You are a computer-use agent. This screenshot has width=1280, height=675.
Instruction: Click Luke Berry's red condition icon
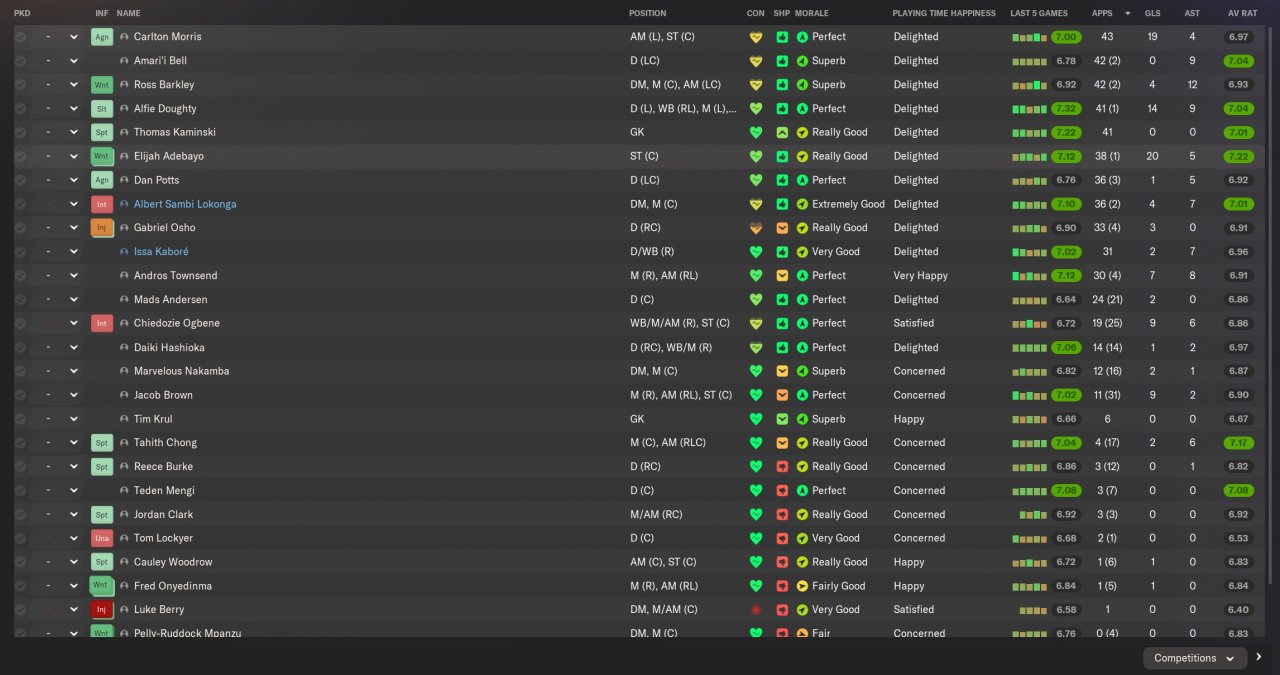point(756,610)
